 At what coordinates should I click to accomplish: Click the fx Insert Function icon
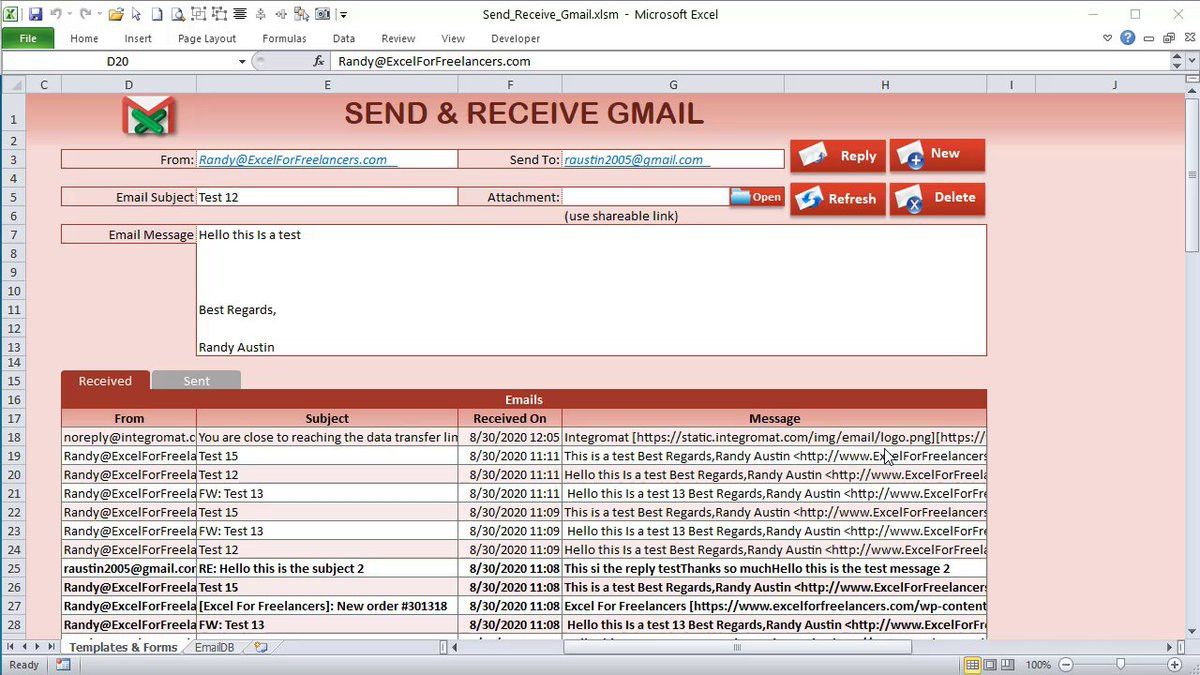319,61
